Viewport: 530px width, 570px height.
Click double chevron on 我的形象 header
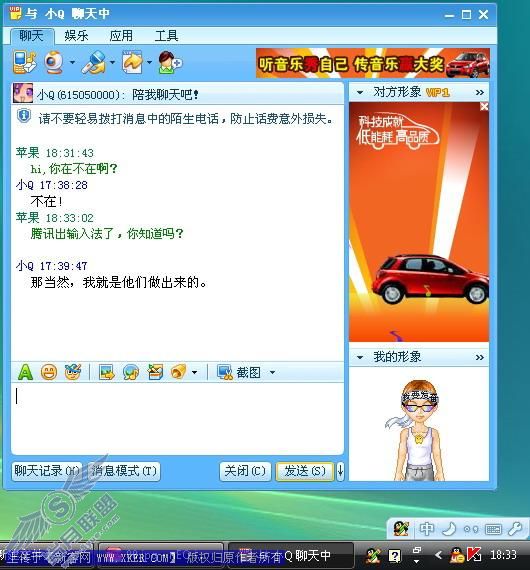point(480,357)
